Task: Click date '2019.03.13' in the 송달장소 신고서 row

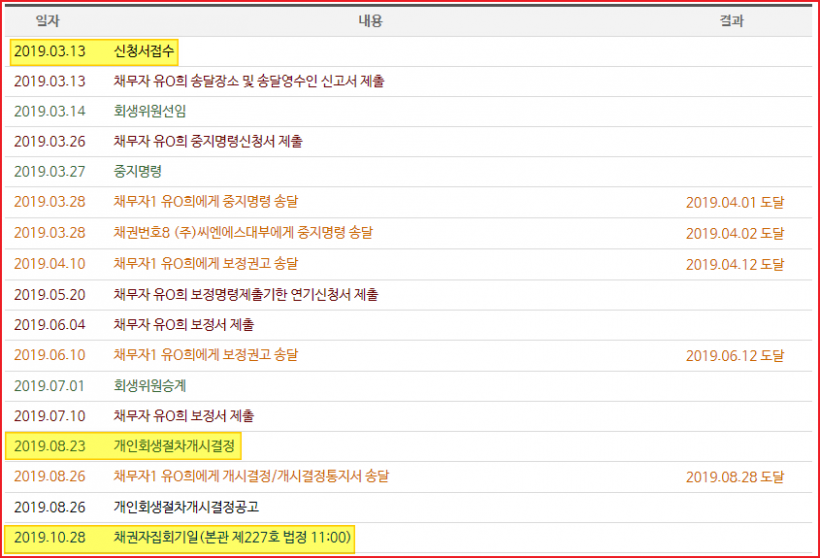Action: 50,81
